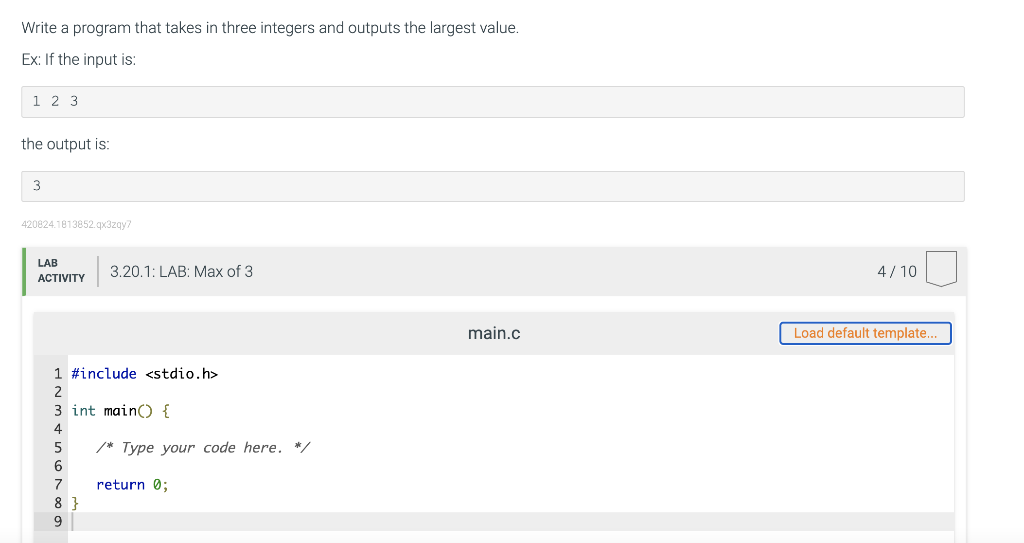The image size is (1024, 543).
Task: Click the gray ID text 420824.1813852.qx3zqy7
Action: pos(76,224)
